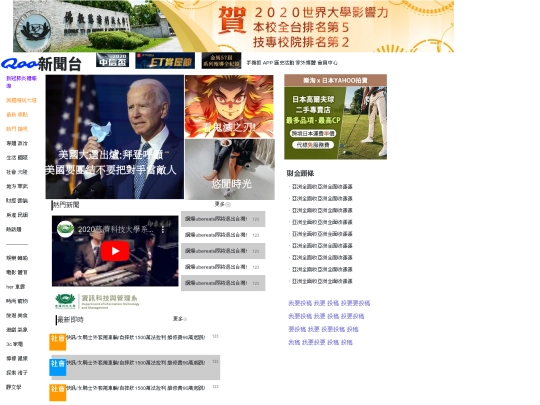Viewport: 540px width, 405px height.
Task: Open the 美國大選出爐 Biden headline image
Action: tap(115, 137)
